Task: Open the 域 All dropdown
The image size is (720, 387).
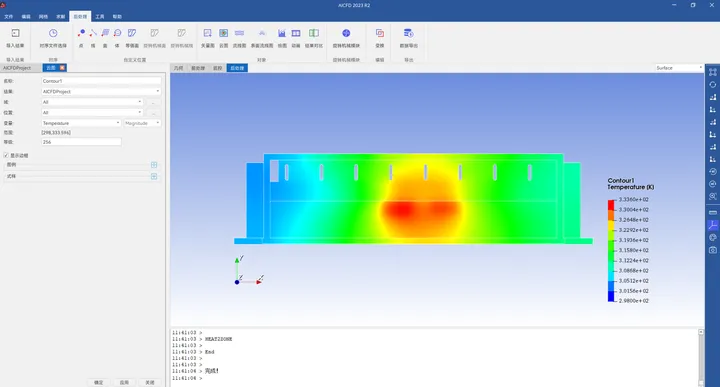Action: (x=92, y=102)
